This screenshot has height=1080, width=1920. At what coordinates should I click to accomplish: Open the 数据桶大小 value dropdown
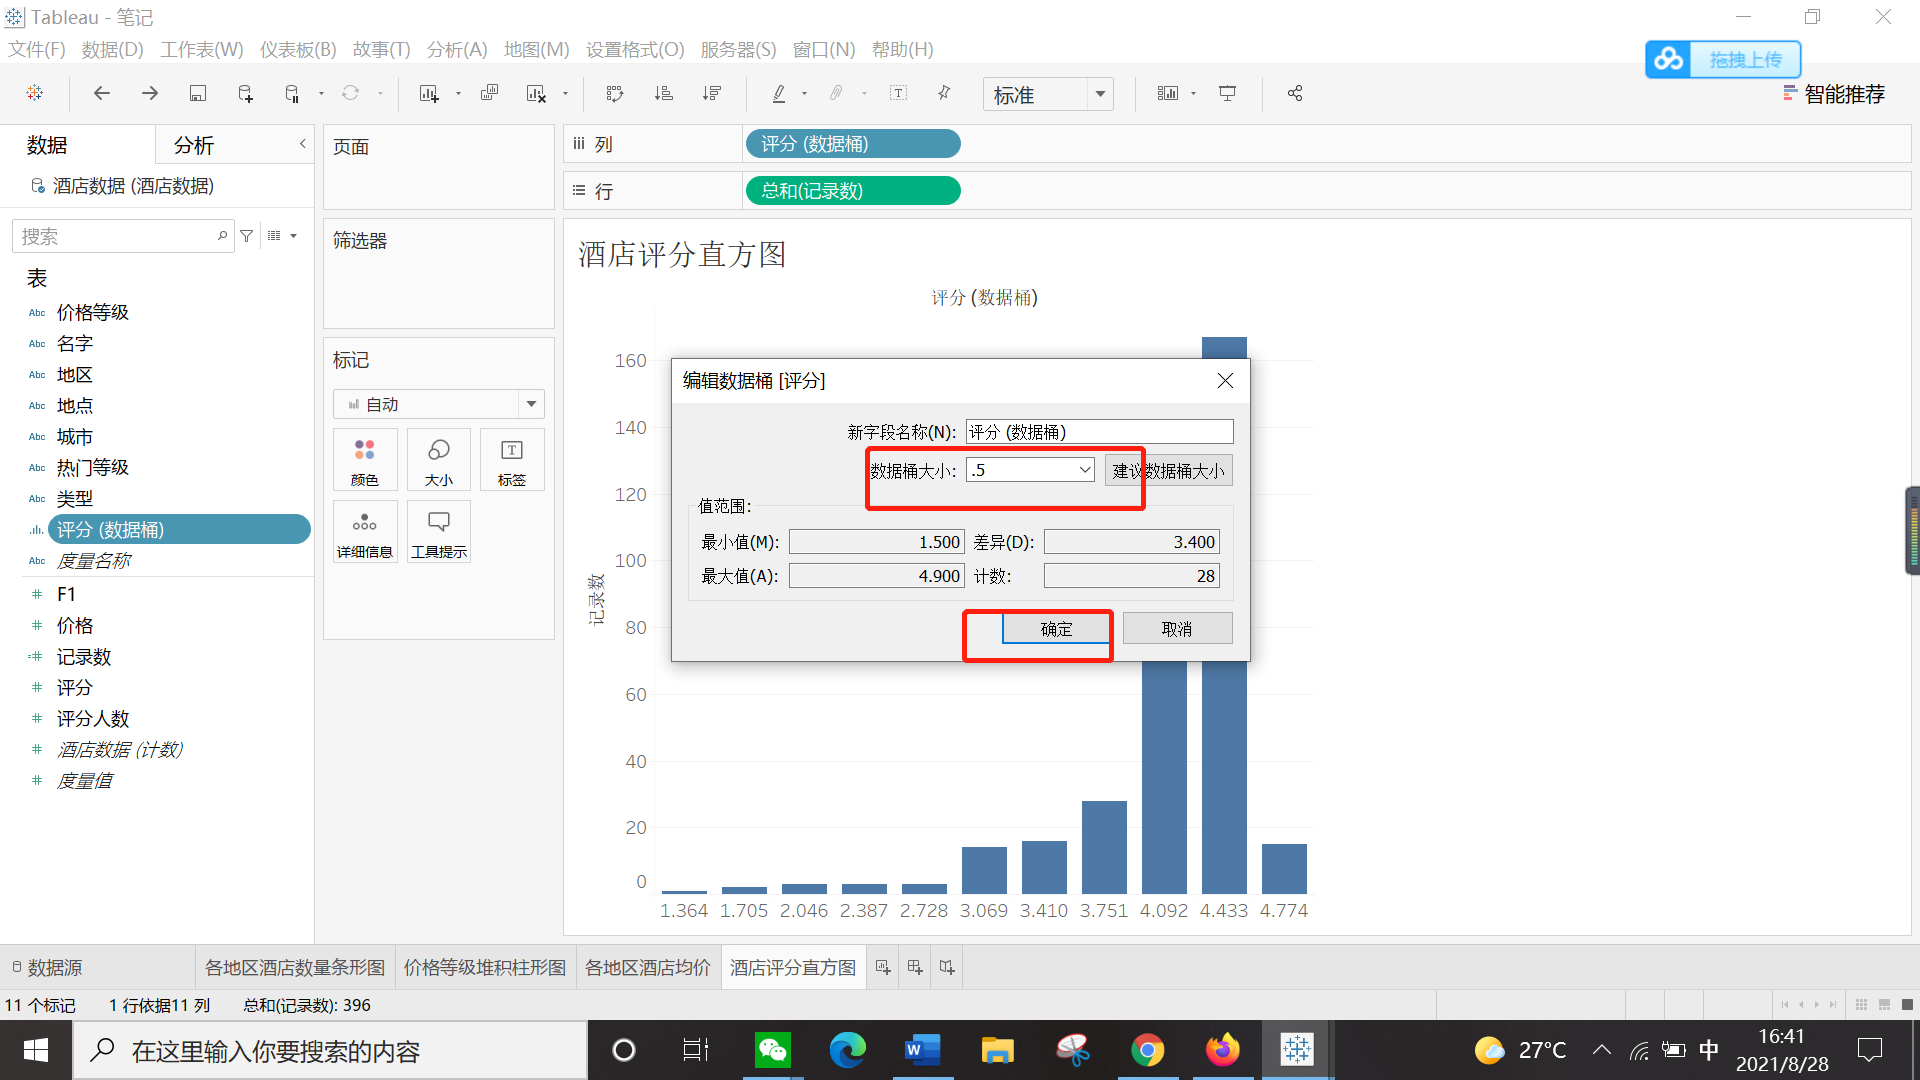point(1085,469)
